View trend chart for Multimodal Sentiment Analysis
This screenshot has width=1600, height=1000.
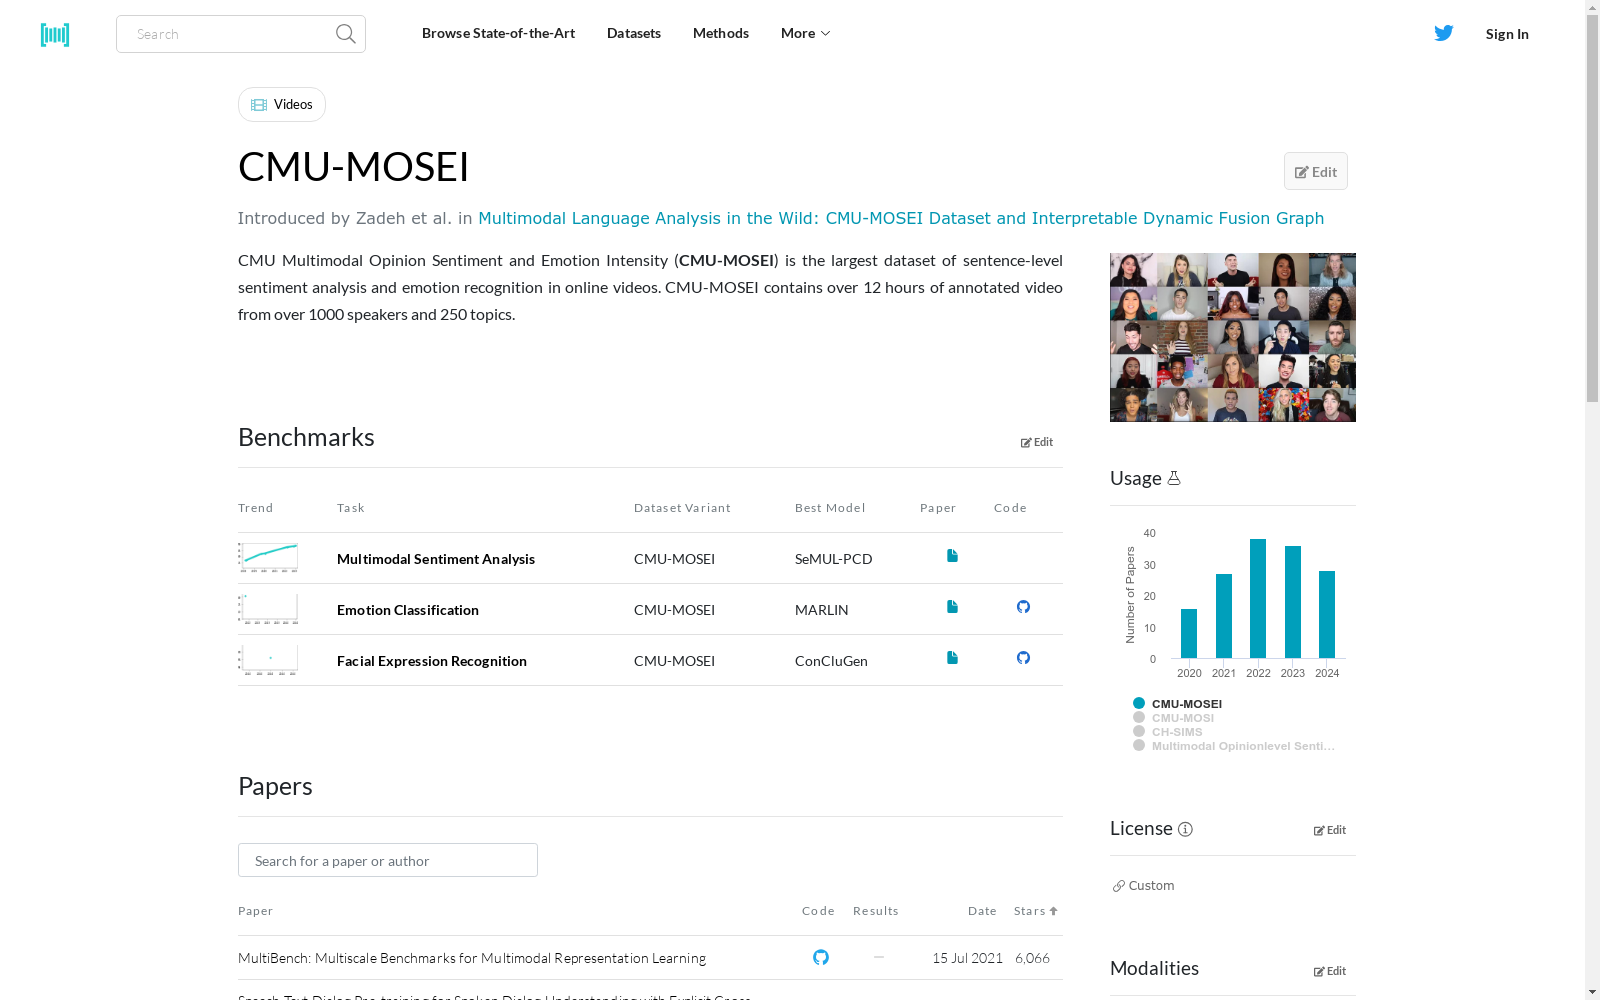tap(268, 558)
